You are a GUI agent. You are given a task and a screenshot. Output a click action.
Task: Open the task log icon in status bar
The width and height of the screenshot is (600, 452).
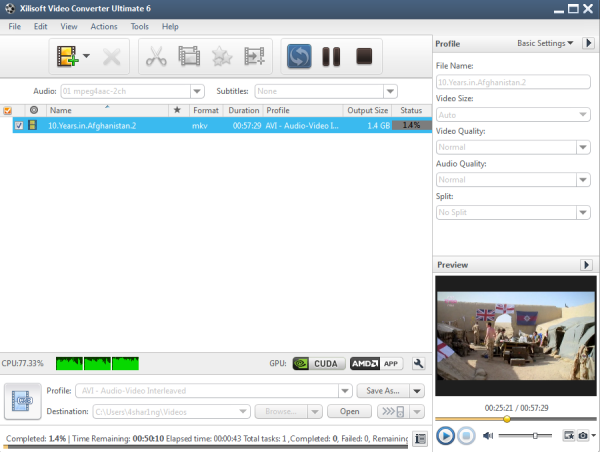tap(420, 439)
